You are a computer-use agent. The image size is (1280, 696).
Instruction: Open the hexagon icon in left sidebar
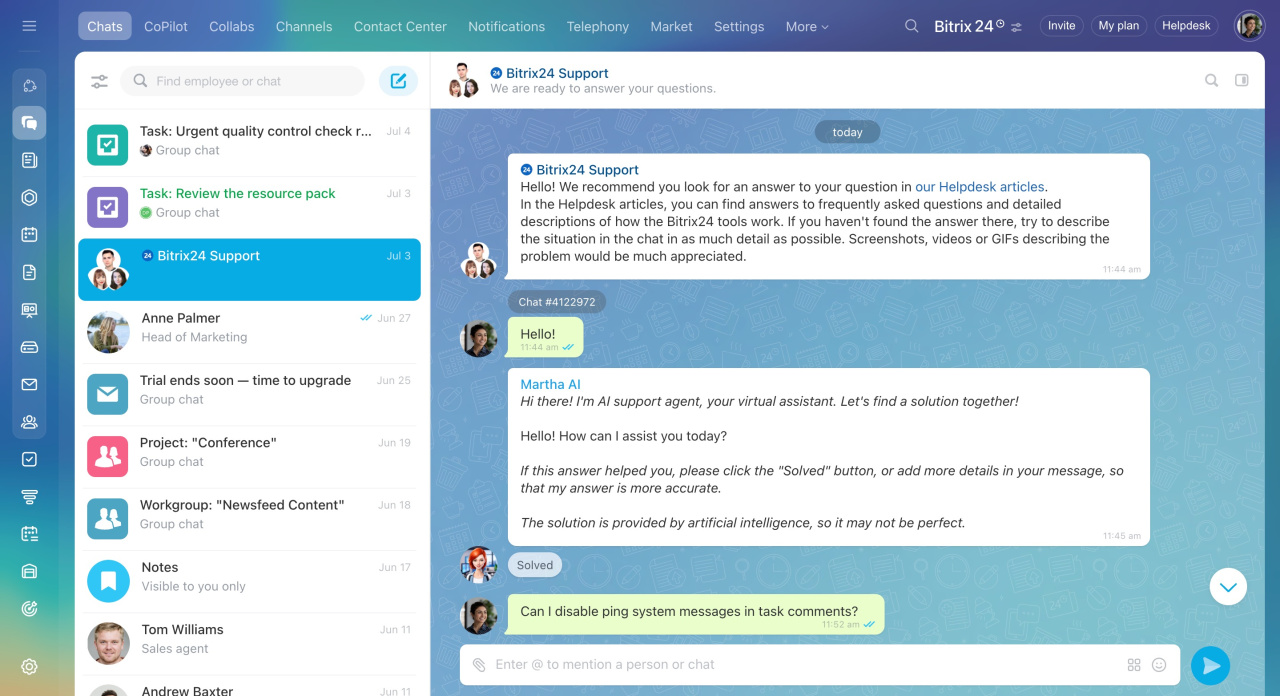click(29, 197)
